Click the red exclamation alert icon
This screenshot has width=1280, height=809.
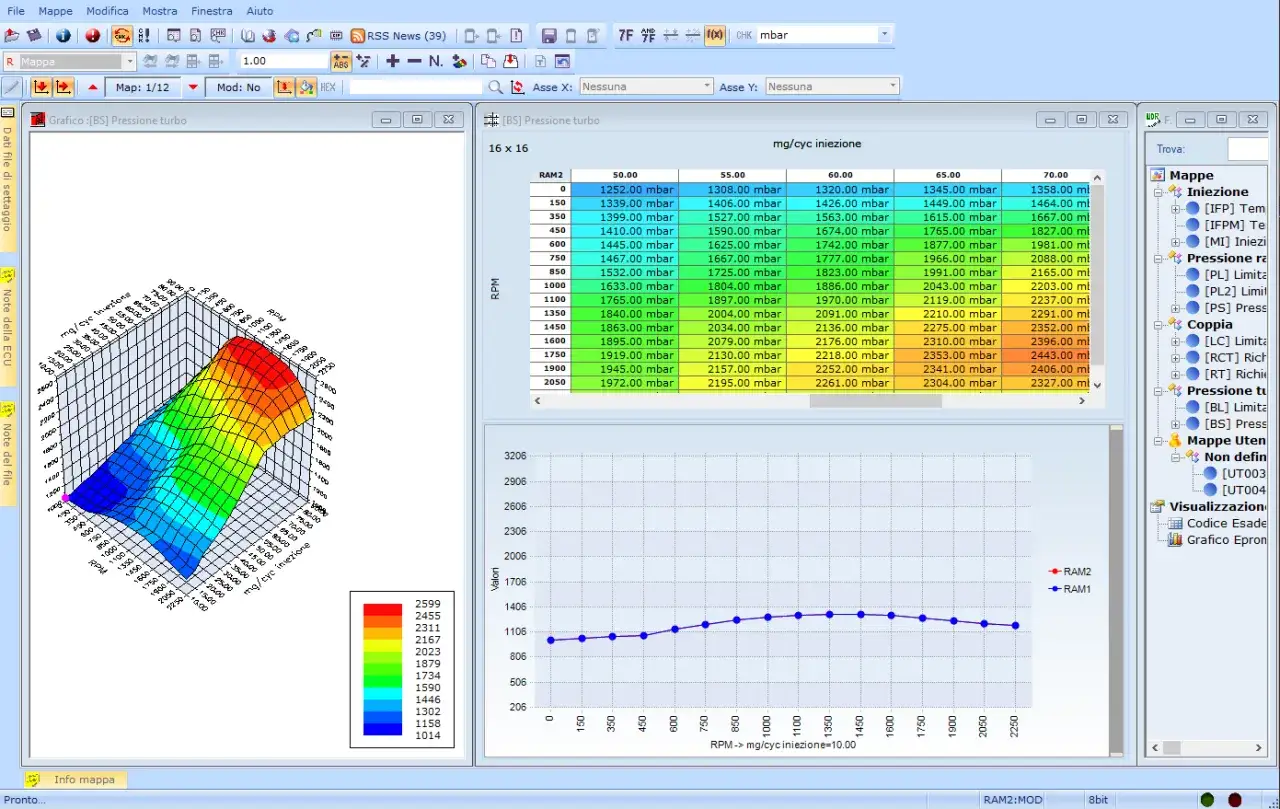click(92, 35)
